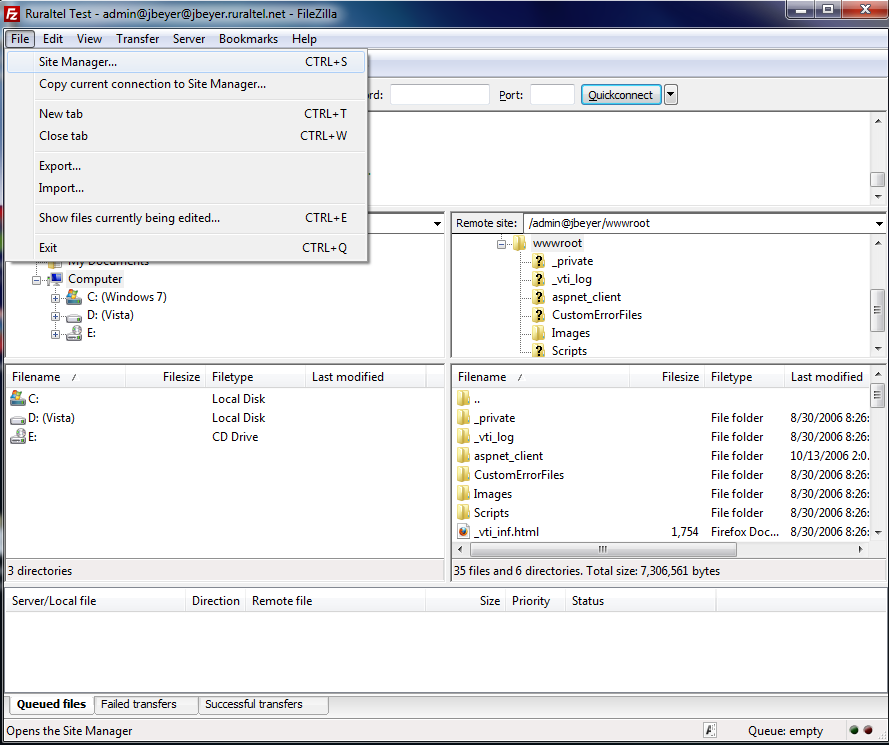Sort transfer queue by Priority column

[x=535, y=601]
